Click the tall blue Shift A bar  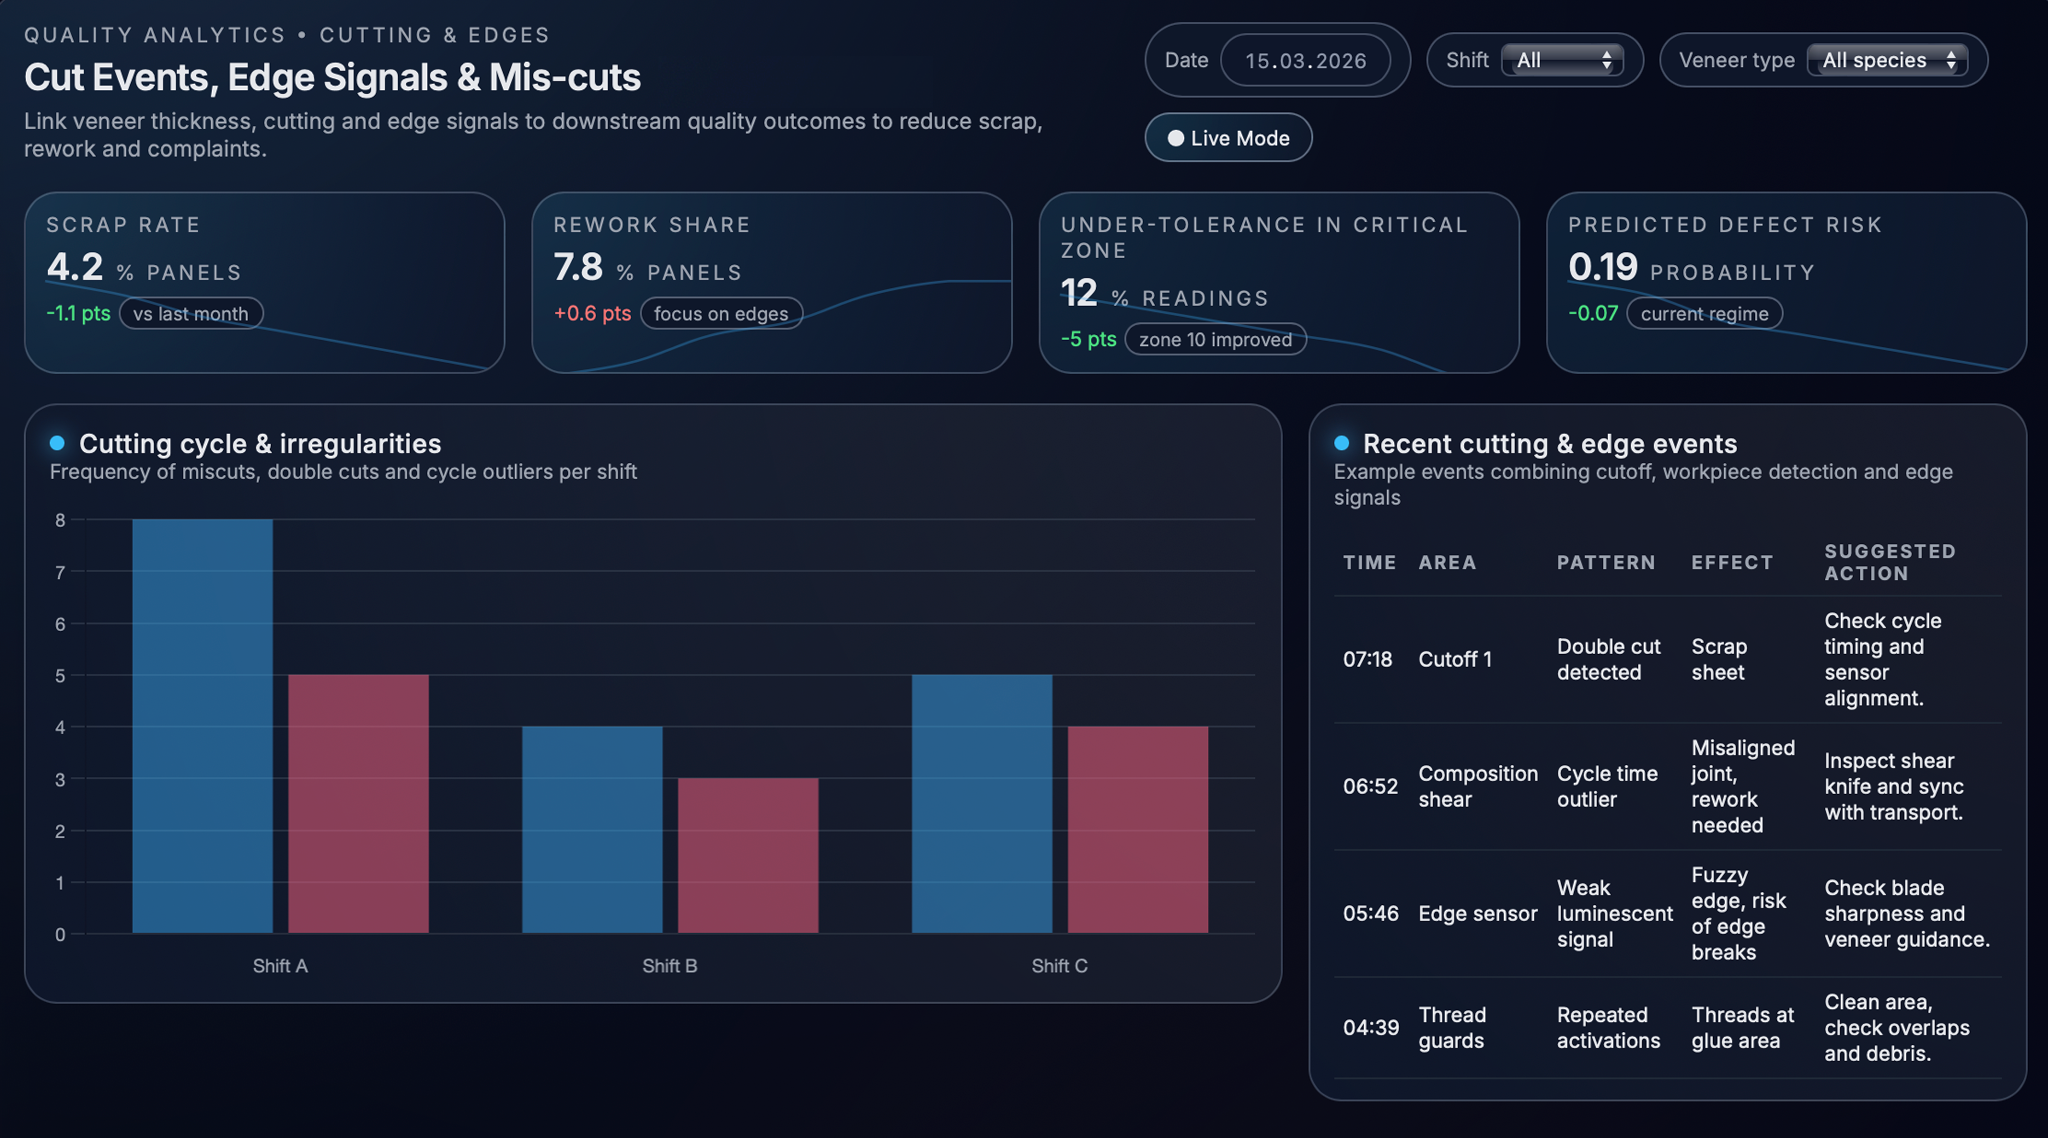(202, 726)
